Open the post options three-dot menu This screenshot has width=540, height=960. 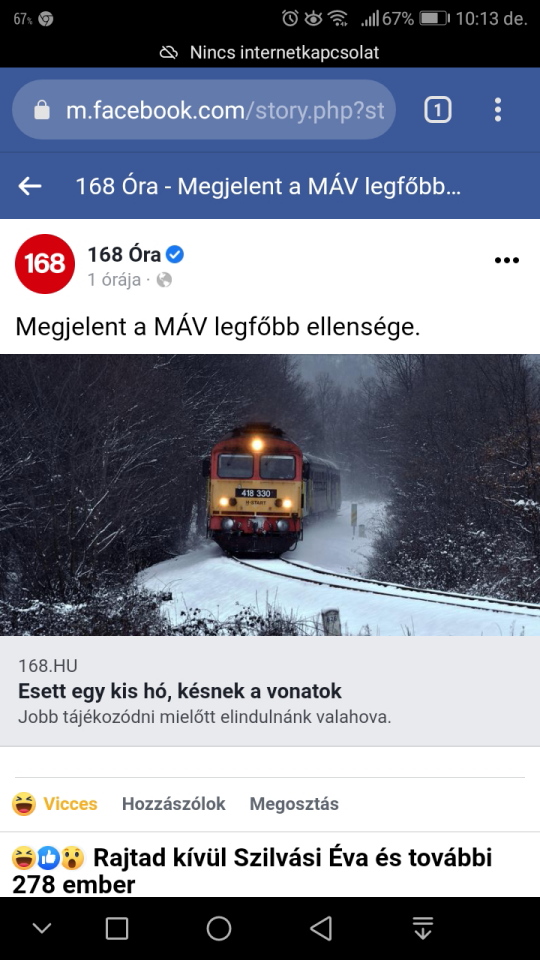506,260
